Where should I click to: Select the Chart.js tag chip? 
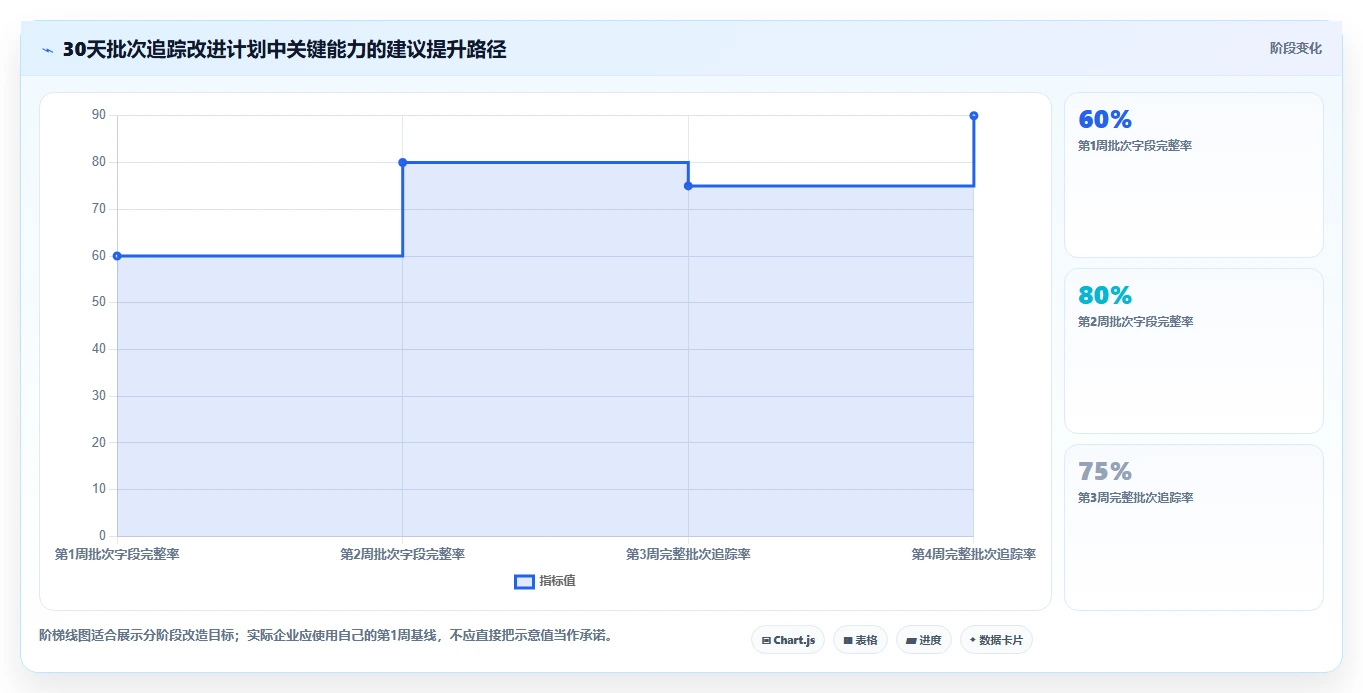(788, 640)
